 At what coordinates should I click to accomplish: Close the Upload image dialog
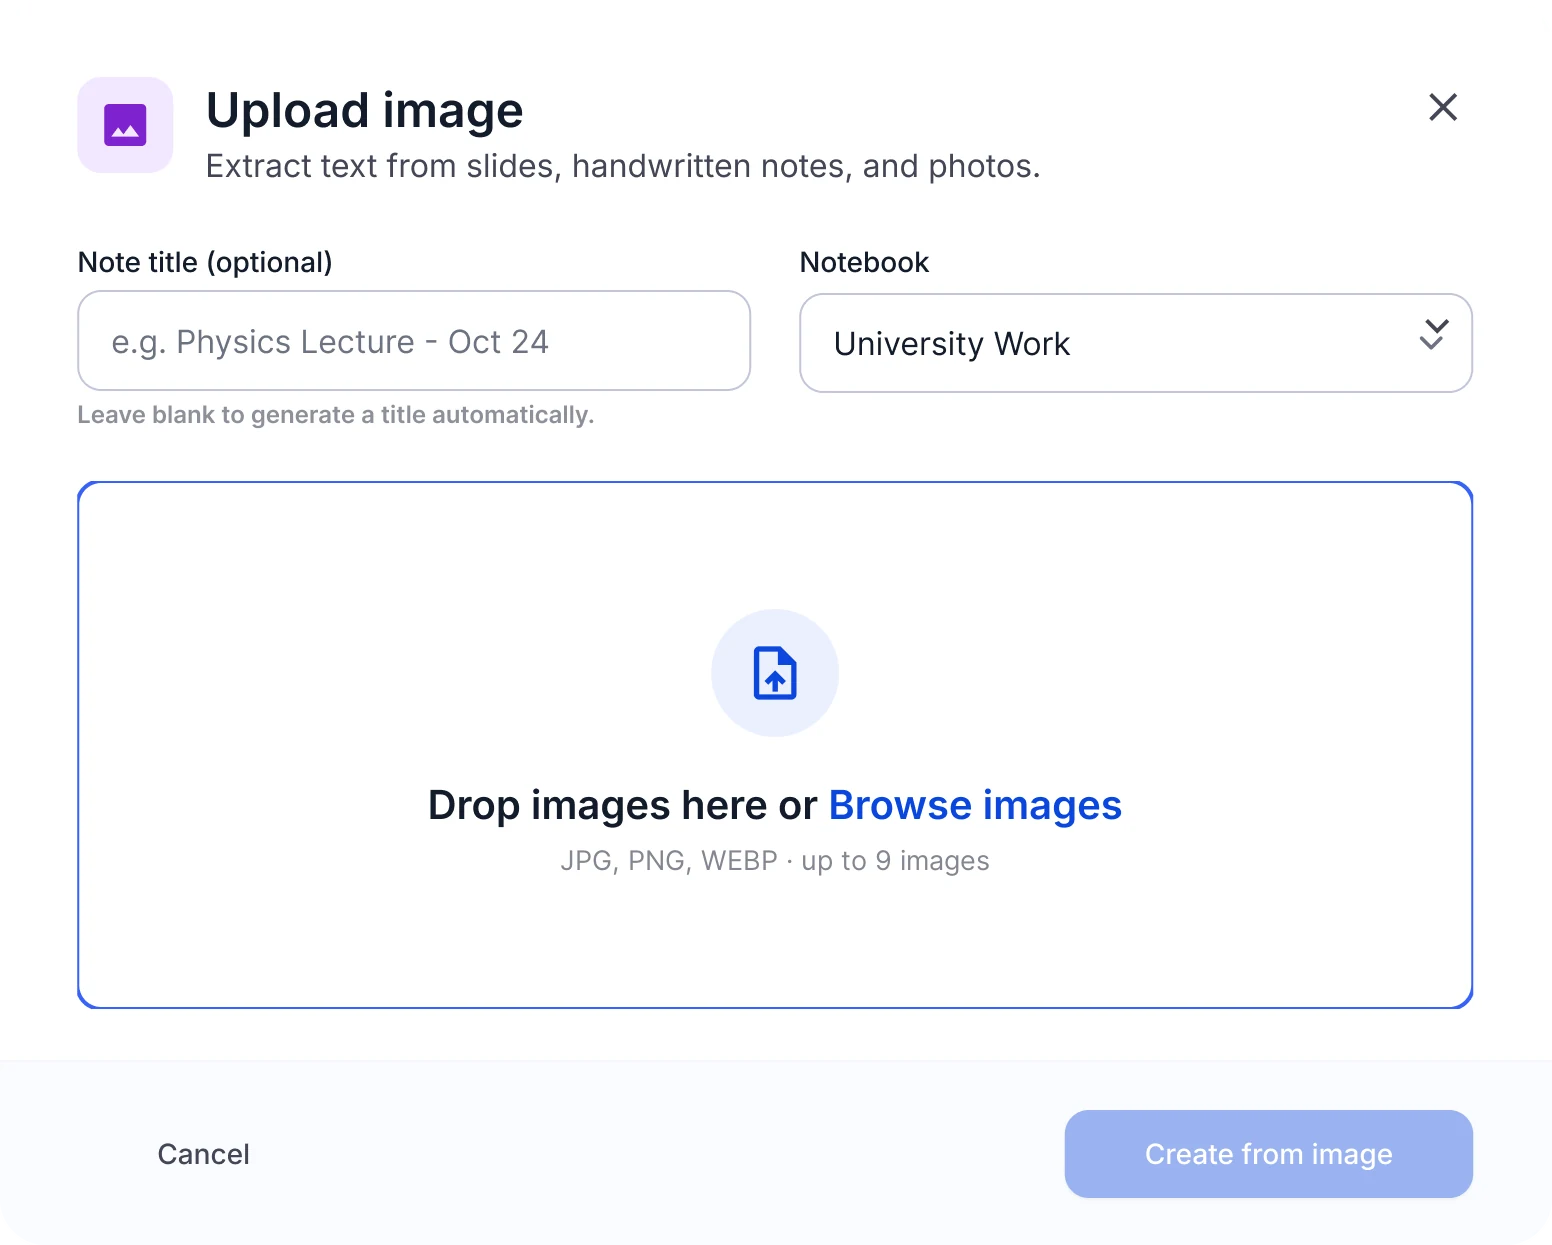pyautogui.click(x=1442, y=107)
